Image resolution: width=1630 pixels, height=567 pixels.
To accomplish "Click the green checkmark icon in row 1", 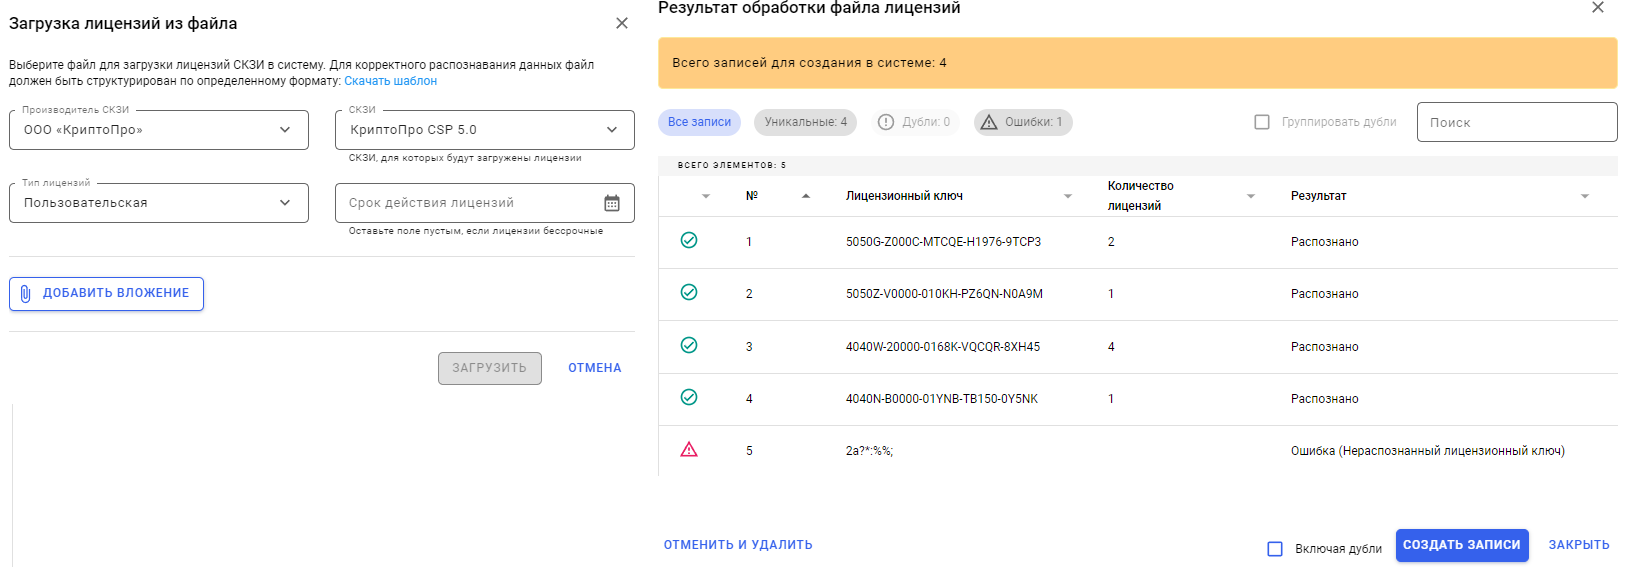I will click(689, 240).
